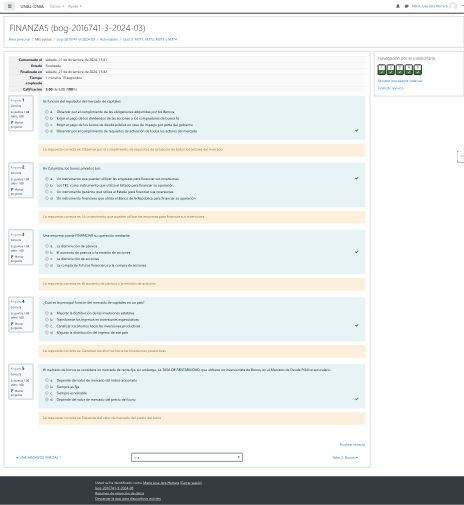The height and width of the screenshot is (505, 464).
Task: Select option a of question 2
Action: pos(47,179)
